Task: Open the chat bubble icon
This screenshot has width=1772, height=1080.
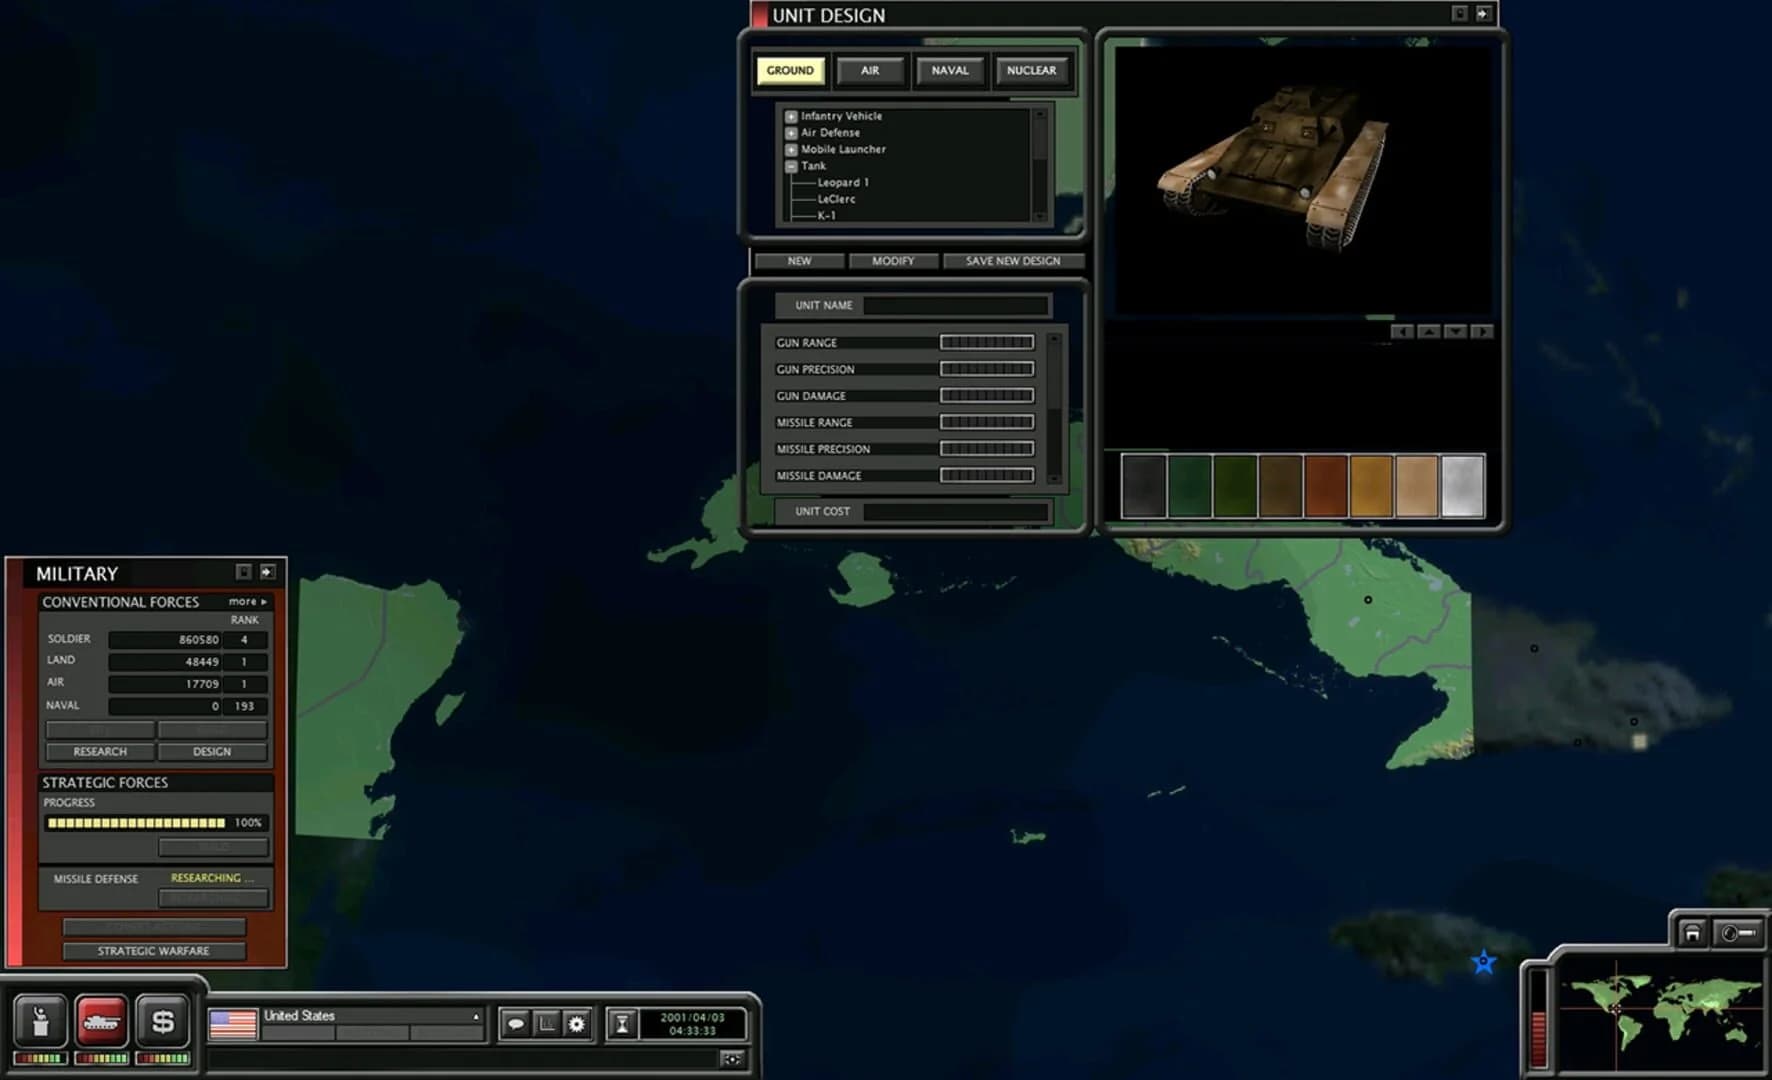Action: coord(514,1023)
